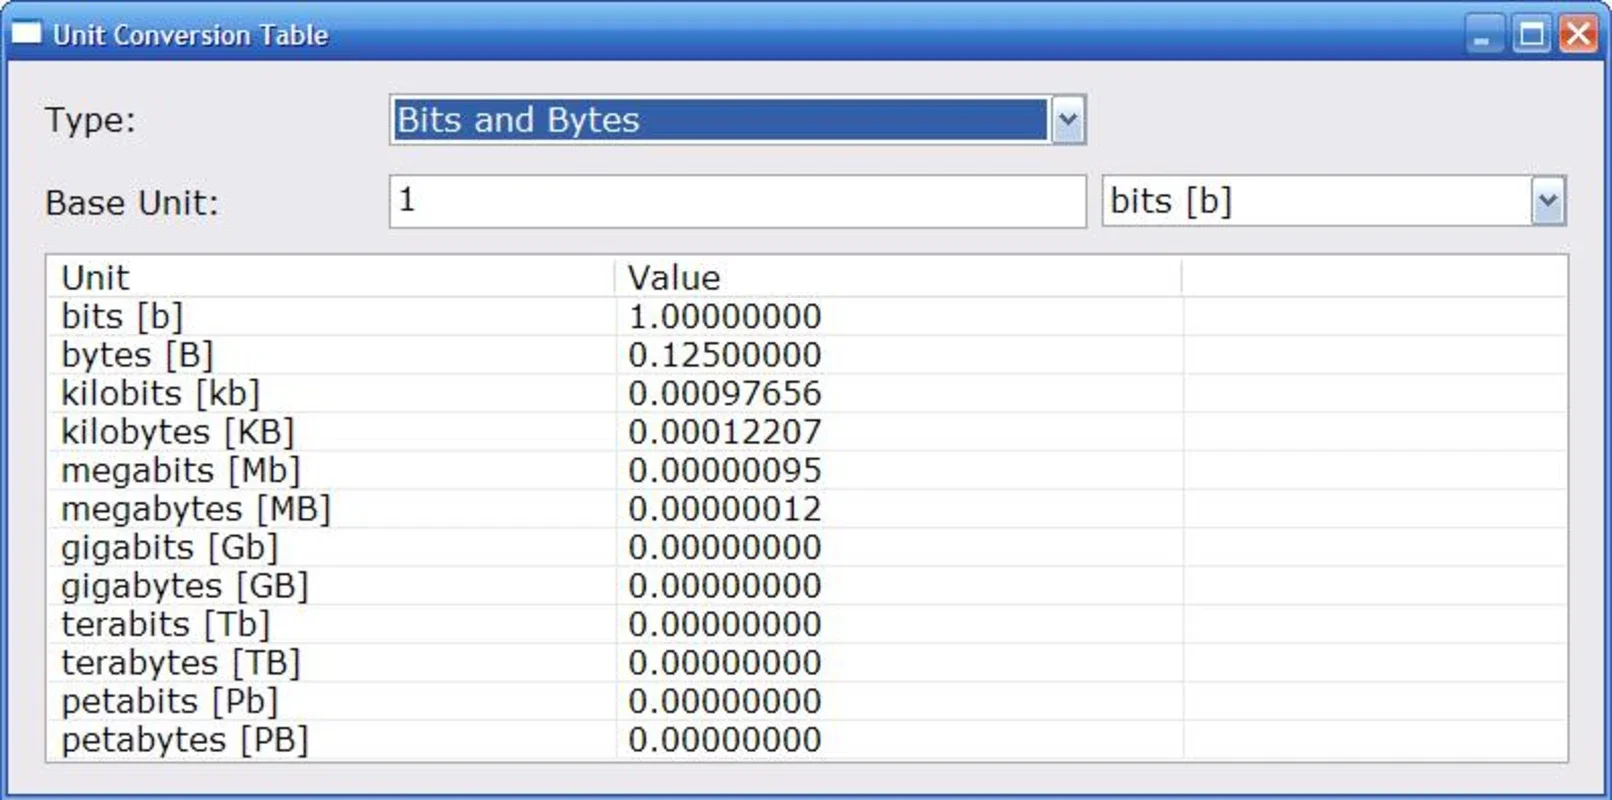The image size is (1612, 800).
Task: Select the bits [b] table row
Action: (x=806, y=316)
